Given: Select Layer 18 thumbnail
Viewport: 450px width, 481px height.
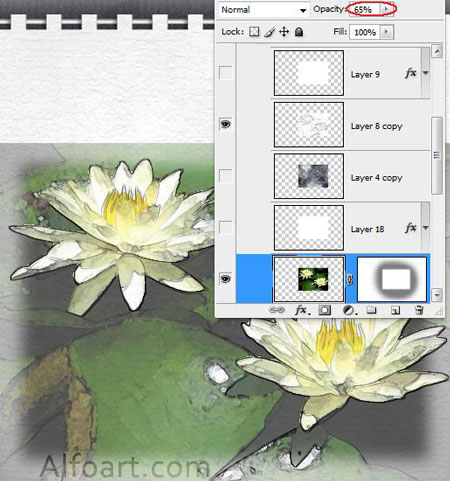Looking at the screenshot, I should (309, 228).
